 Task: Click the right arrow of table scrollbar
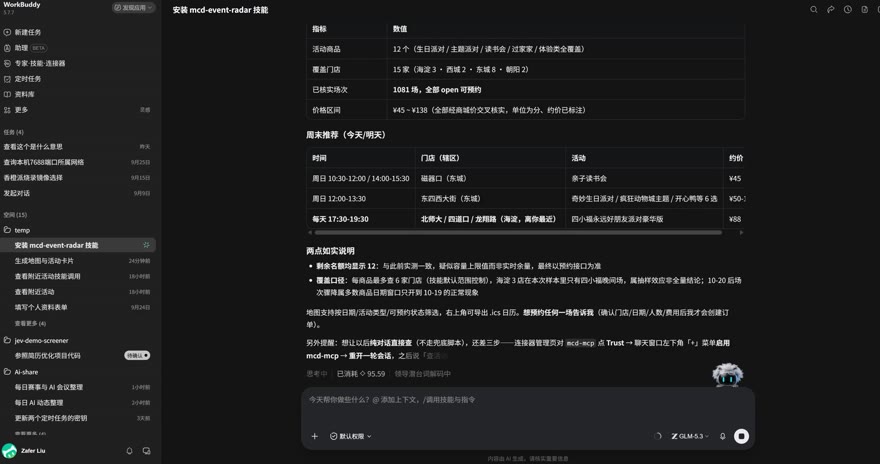tap(741, 232)
